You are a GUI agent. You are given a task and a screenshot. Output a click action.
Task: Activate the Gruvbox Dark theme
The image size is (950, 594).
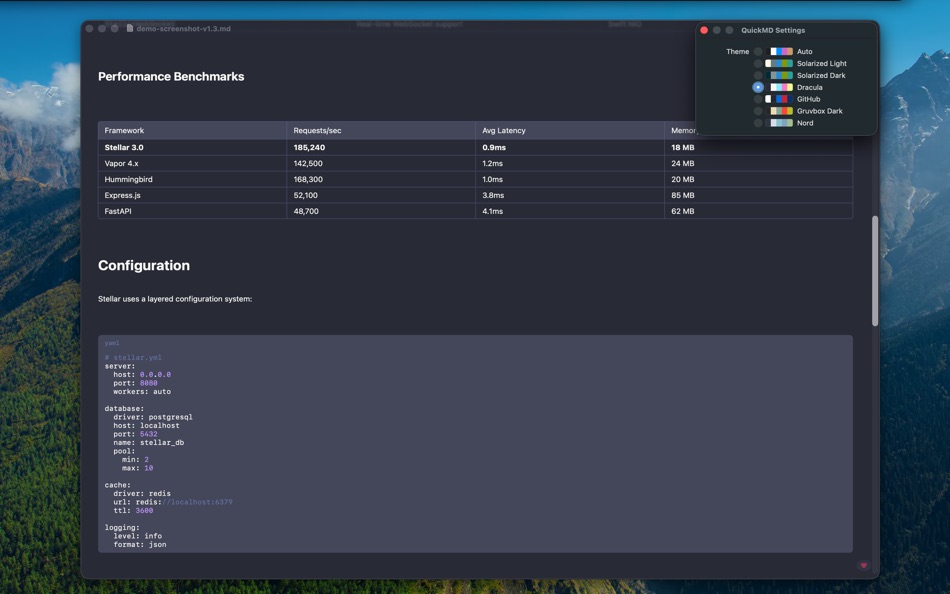click(758, 111)
